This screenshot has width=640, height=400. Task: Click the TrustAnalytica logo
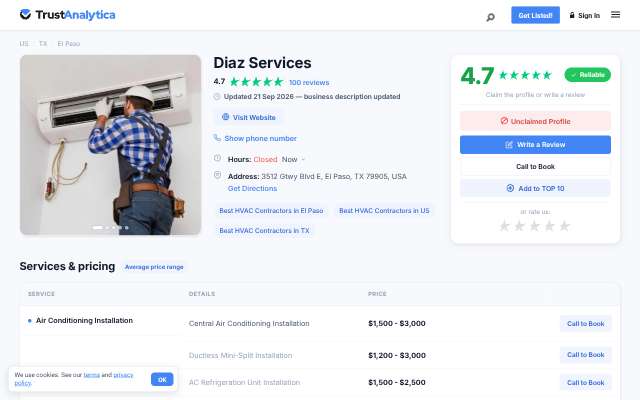[x=67, y=15]
